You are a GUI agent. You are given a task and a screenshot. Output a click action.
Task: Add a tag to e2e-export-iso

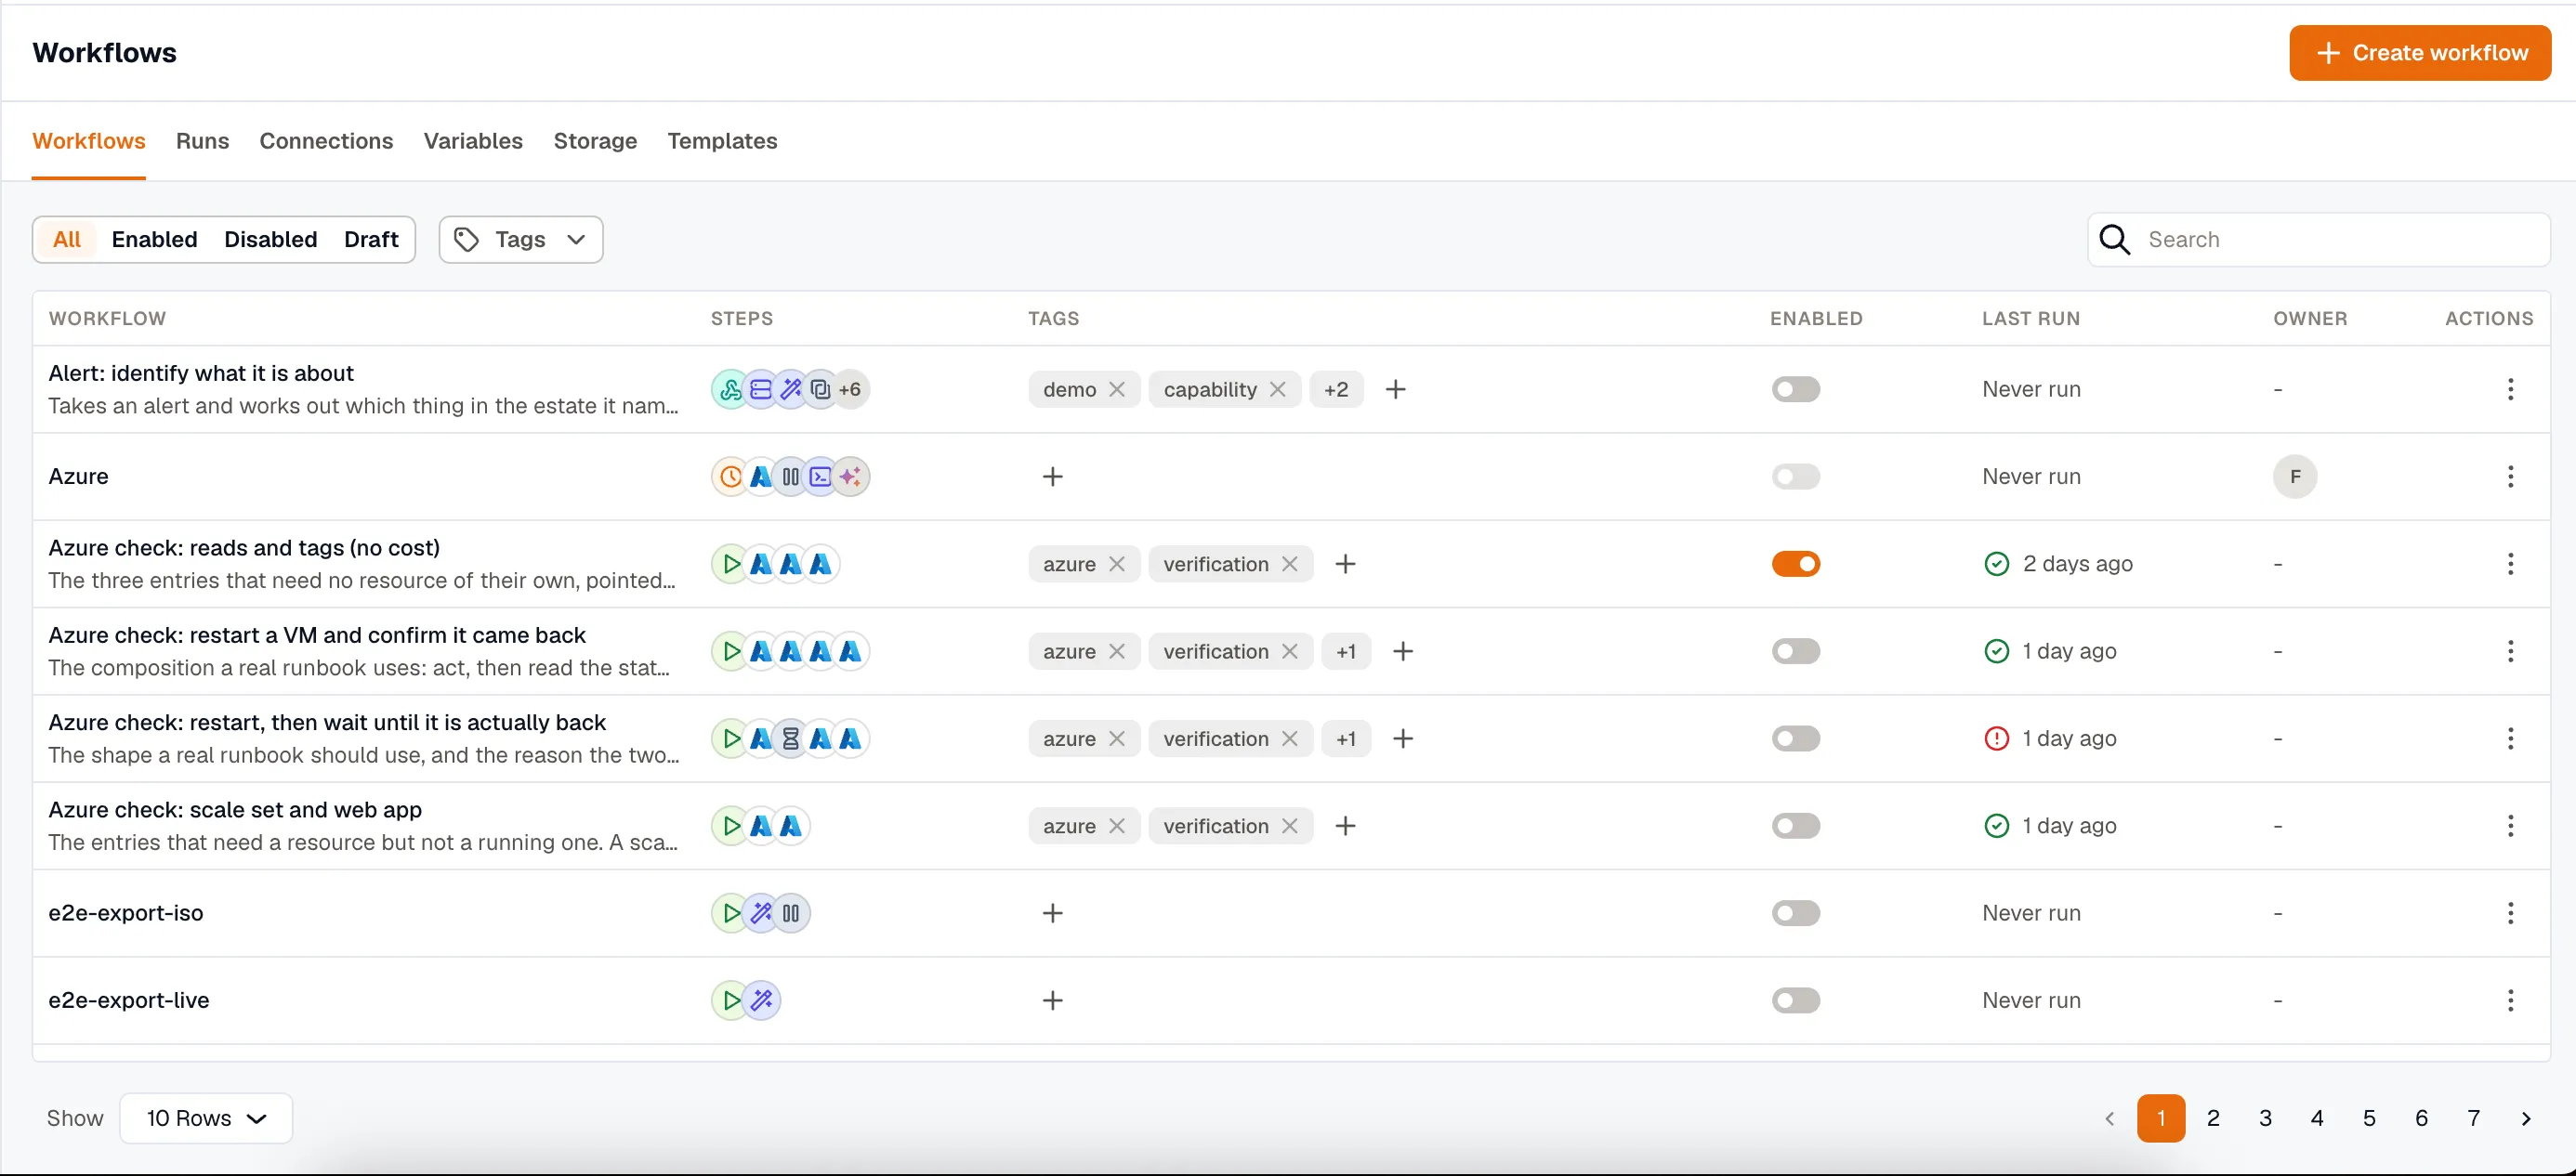(1052, 913)
